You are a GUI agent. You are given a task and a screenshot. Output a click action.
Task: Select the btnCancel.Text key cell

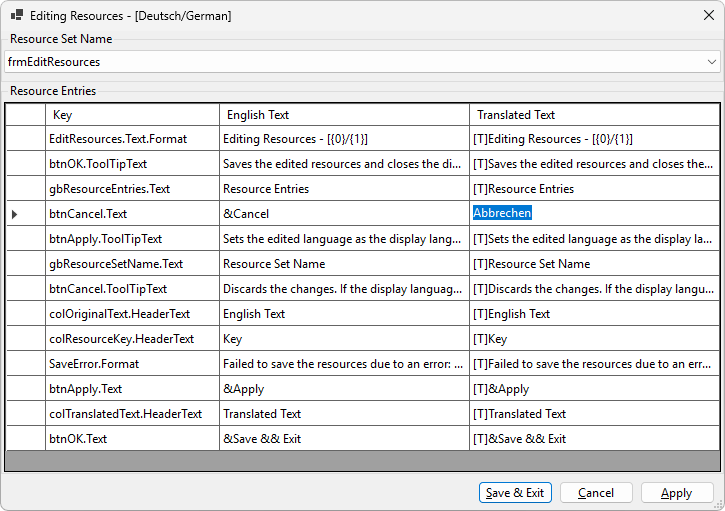click(x=132, y=214)
